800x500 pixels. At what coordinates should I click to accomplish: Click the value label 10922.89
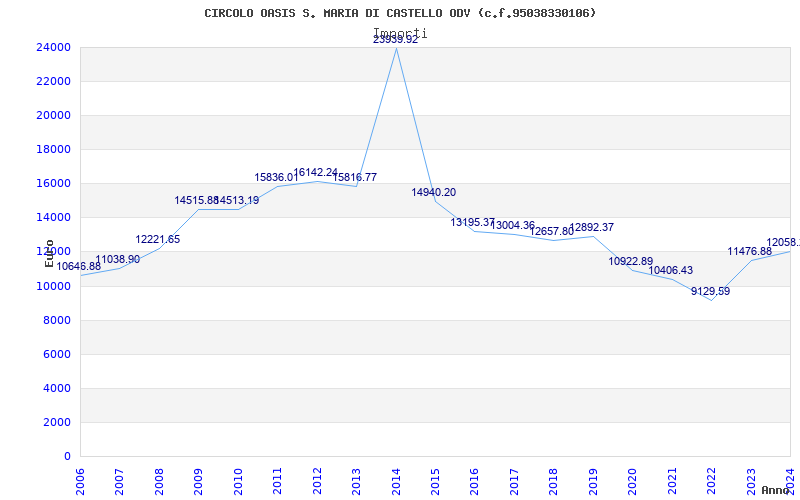pyautogui.click(x=631, y=261)
